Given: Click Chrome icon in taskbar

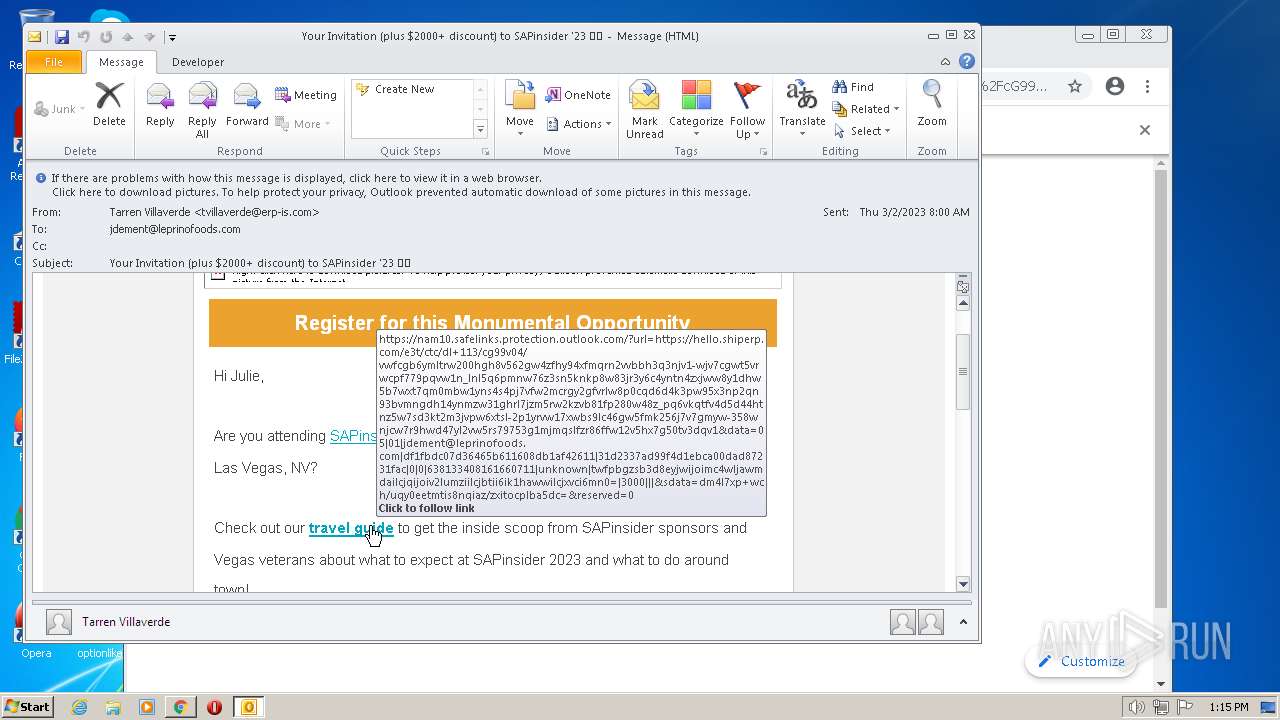Looking at the screenshot, I should 180,707.
